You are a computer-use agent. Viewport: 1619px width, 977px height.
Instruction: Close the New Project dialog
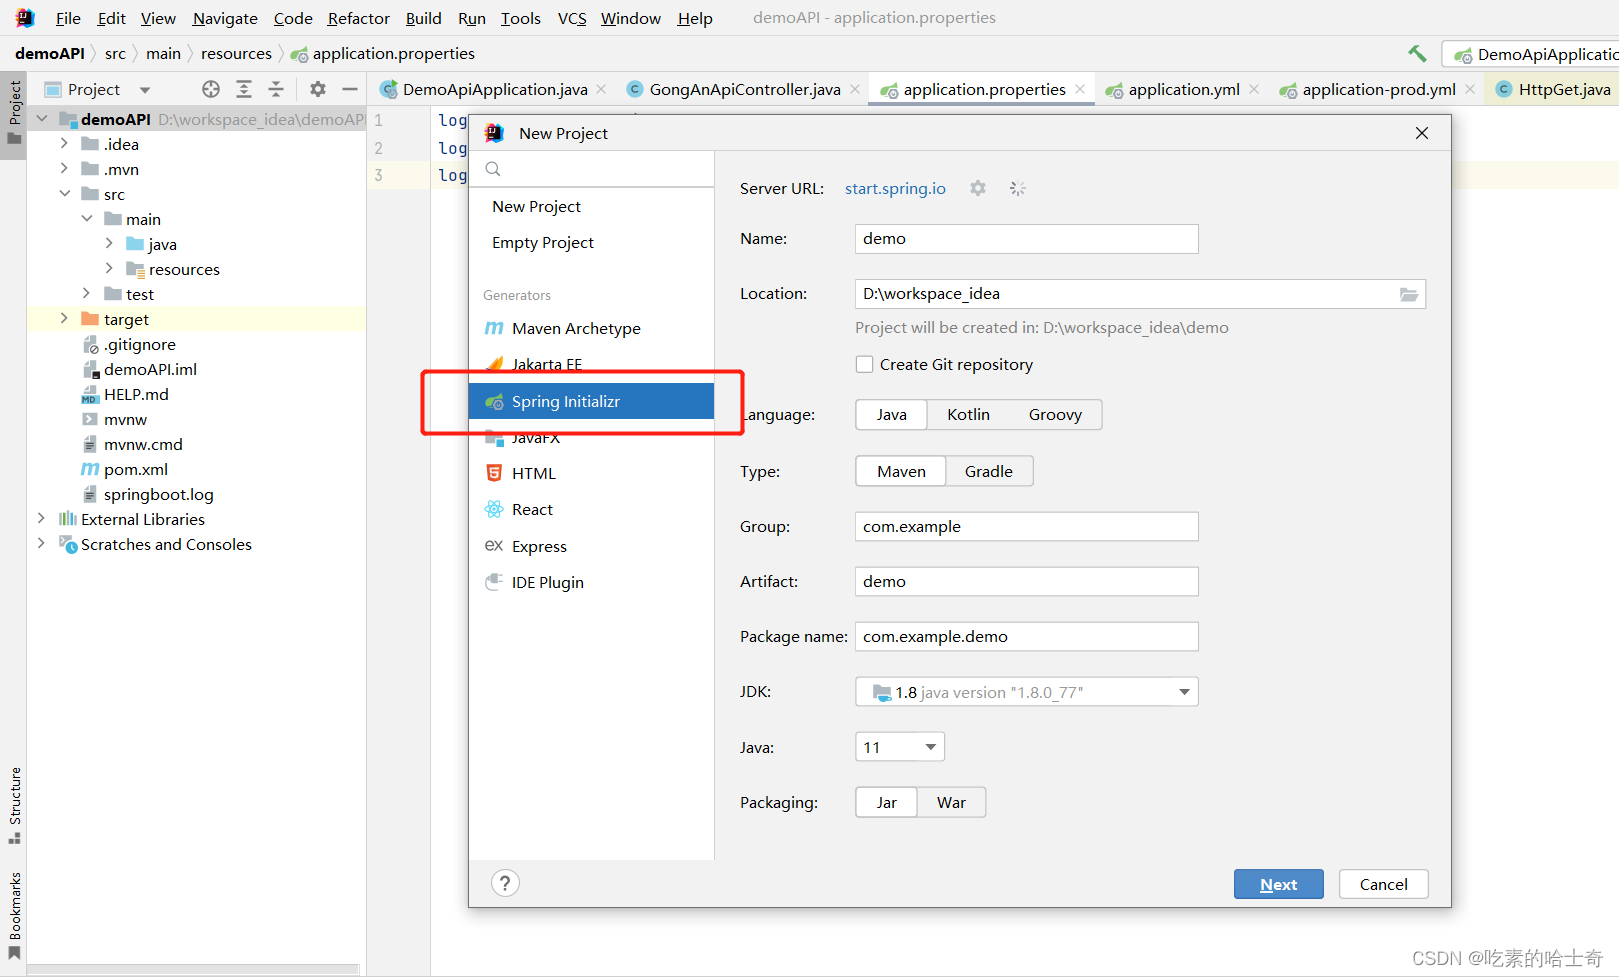tap(1421, 133)
